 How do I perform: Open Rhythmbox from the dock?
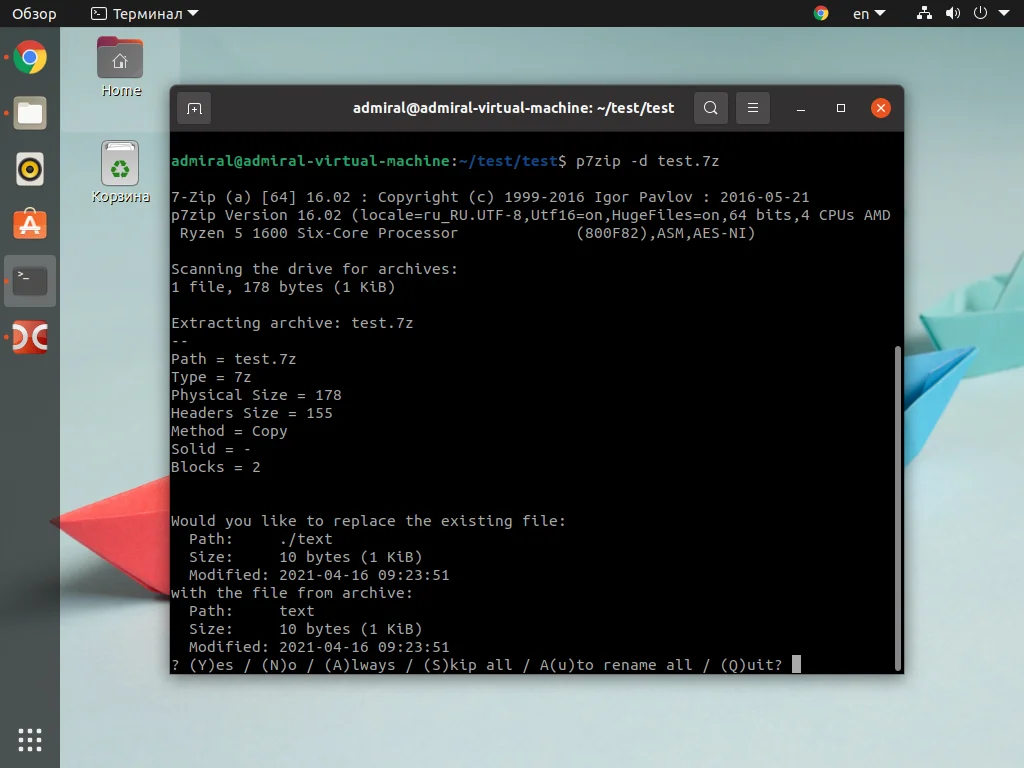(29, 169)
